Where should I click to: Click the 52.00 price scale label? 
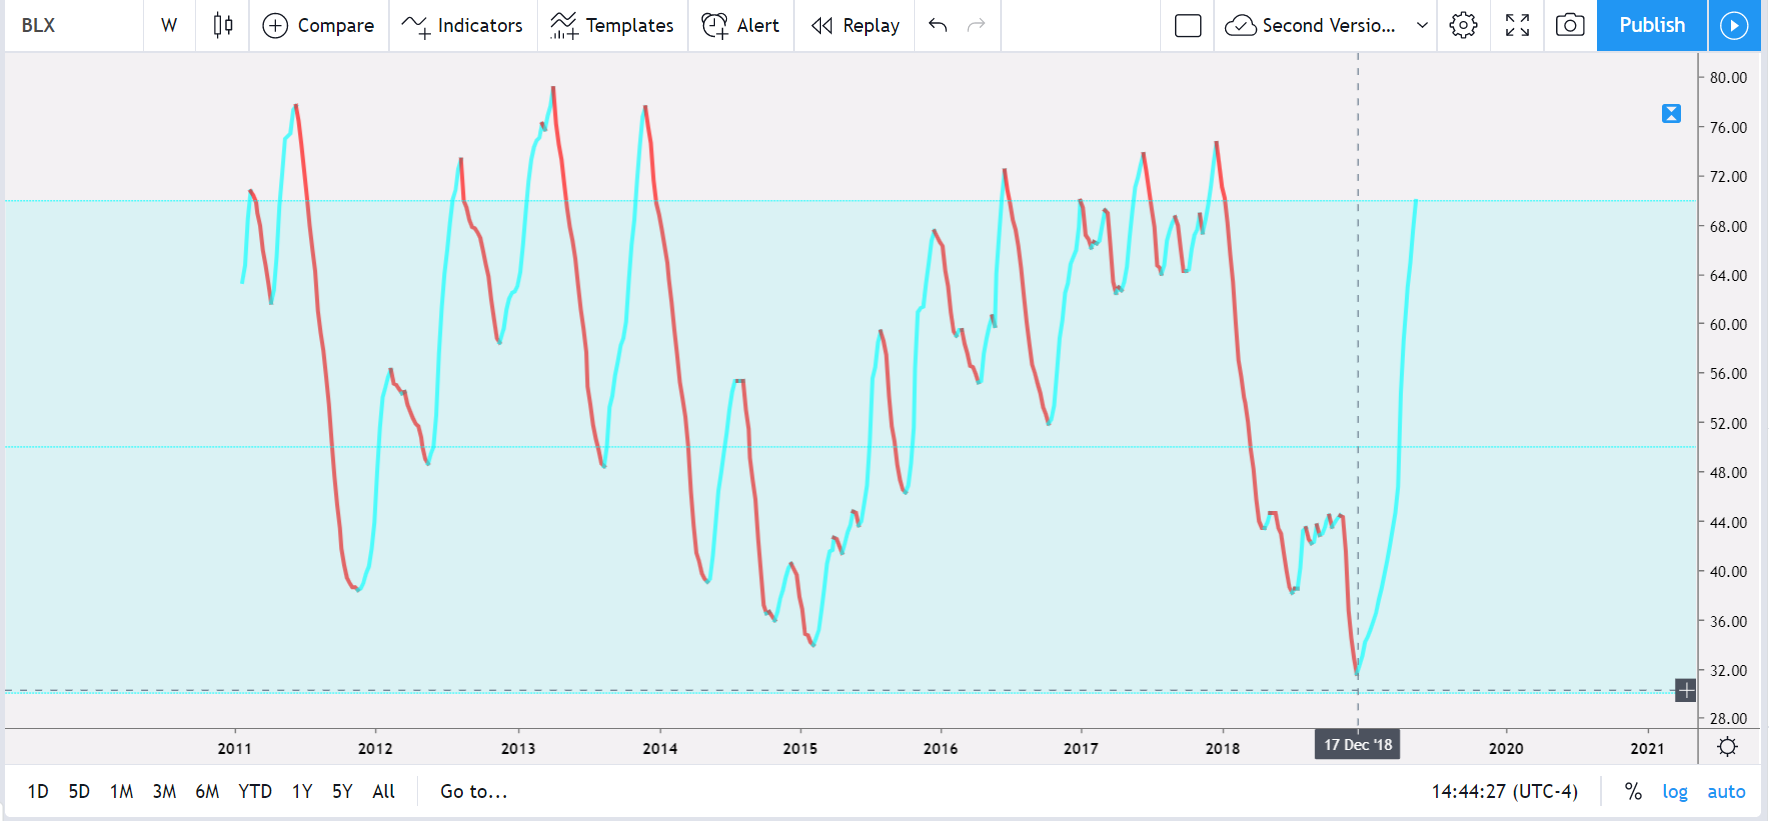point(1728,424)
